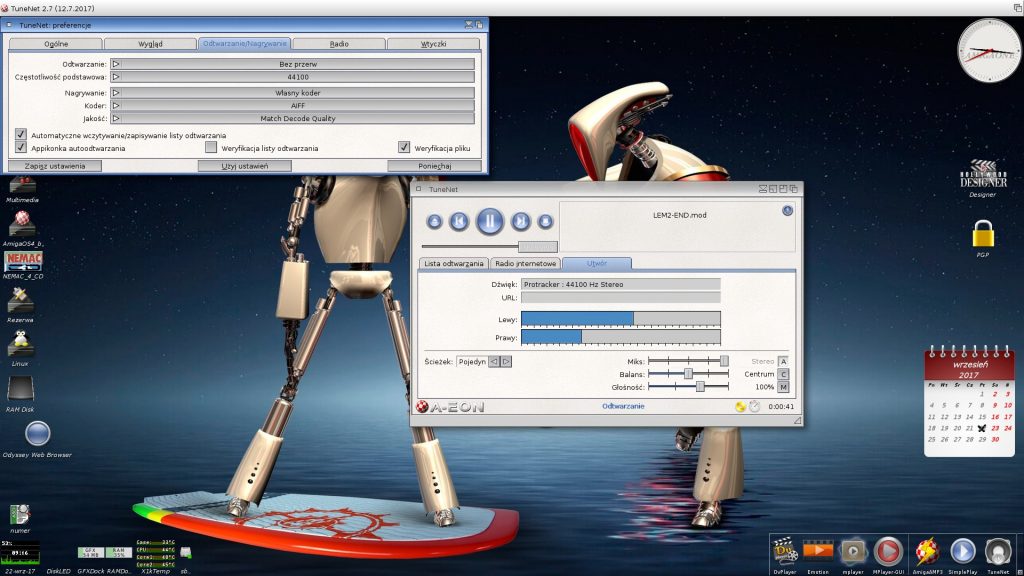Toggle the Appikonka autoodtwarzania checkbox

pos(21,148)
